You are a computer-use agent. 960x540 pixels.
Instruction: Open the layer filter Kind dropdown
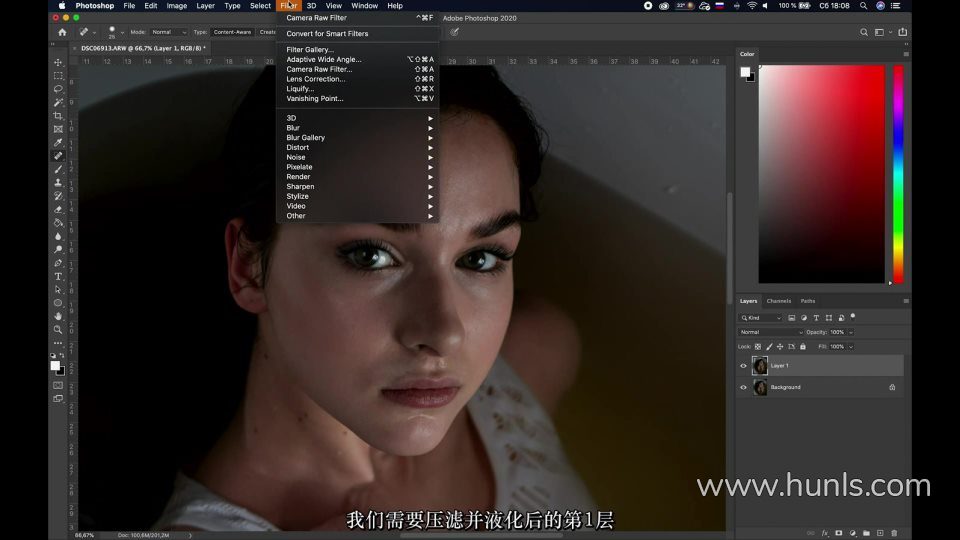pos(760,318)
